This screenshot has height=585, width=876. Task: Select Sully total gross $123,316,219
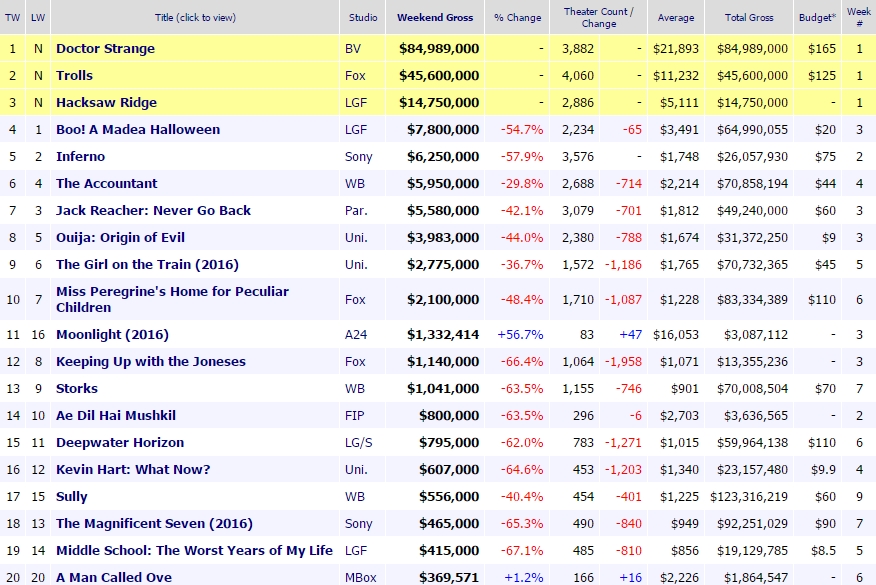749,497
